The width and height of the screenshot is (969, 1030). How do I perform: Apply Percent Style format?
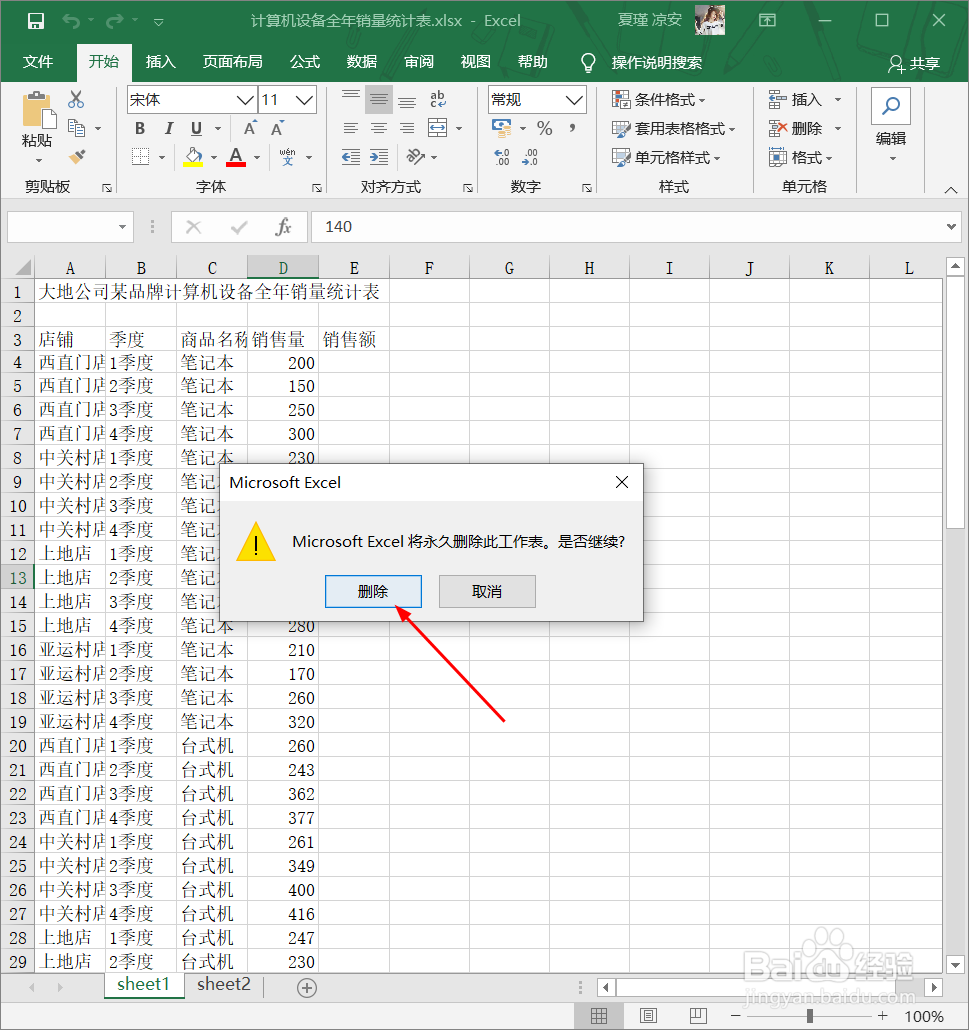pos(545,128)
